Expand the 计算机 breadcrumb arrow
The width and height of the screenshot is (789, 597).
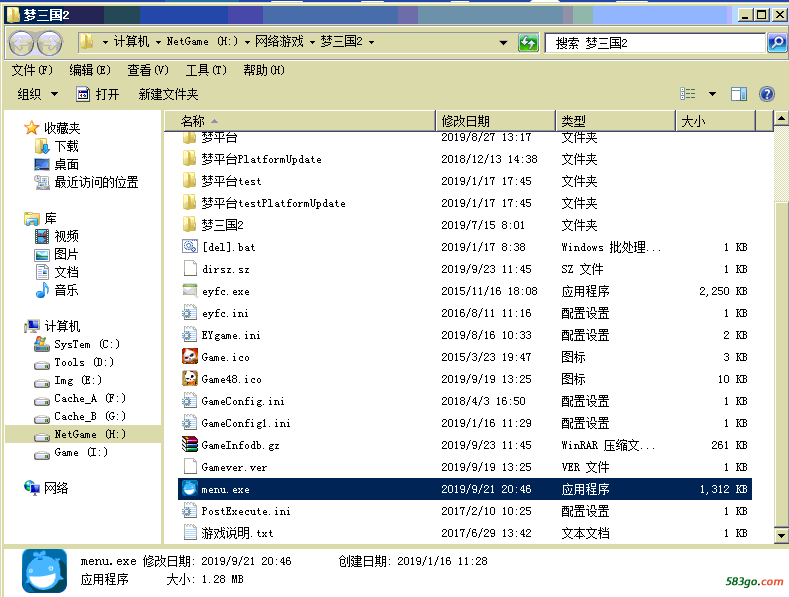[158, 42]
